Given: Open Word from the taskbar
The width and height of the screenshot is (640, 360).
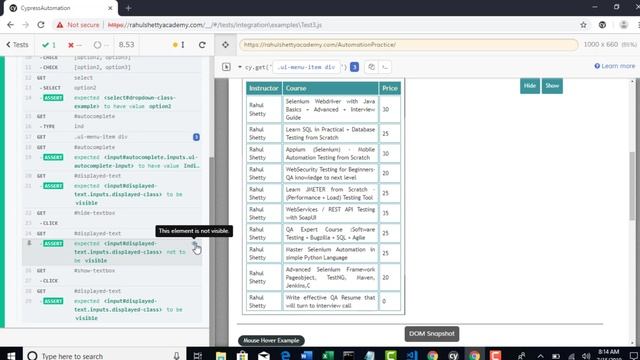Looking at the screenshot, I should [307, 356].
